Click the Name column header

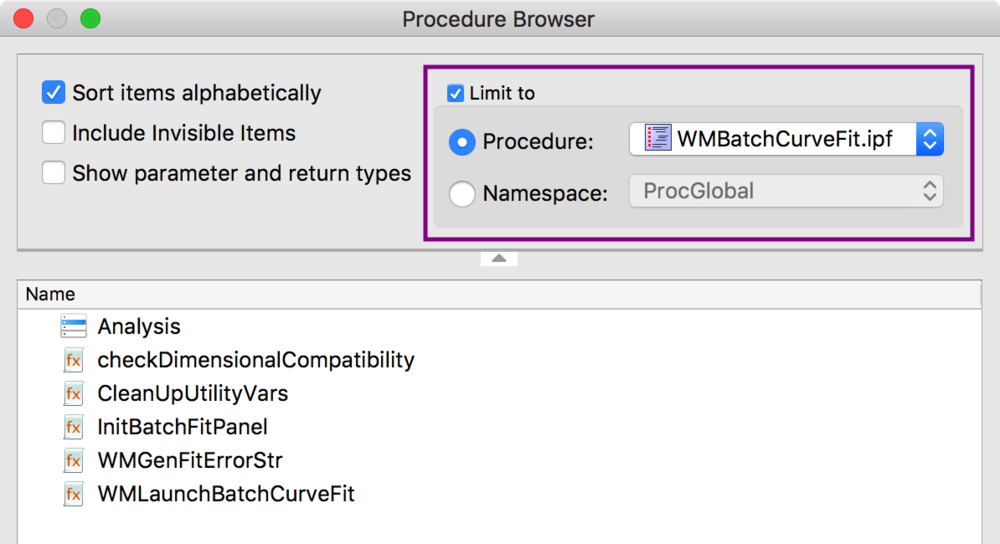[x=499, y=294]
